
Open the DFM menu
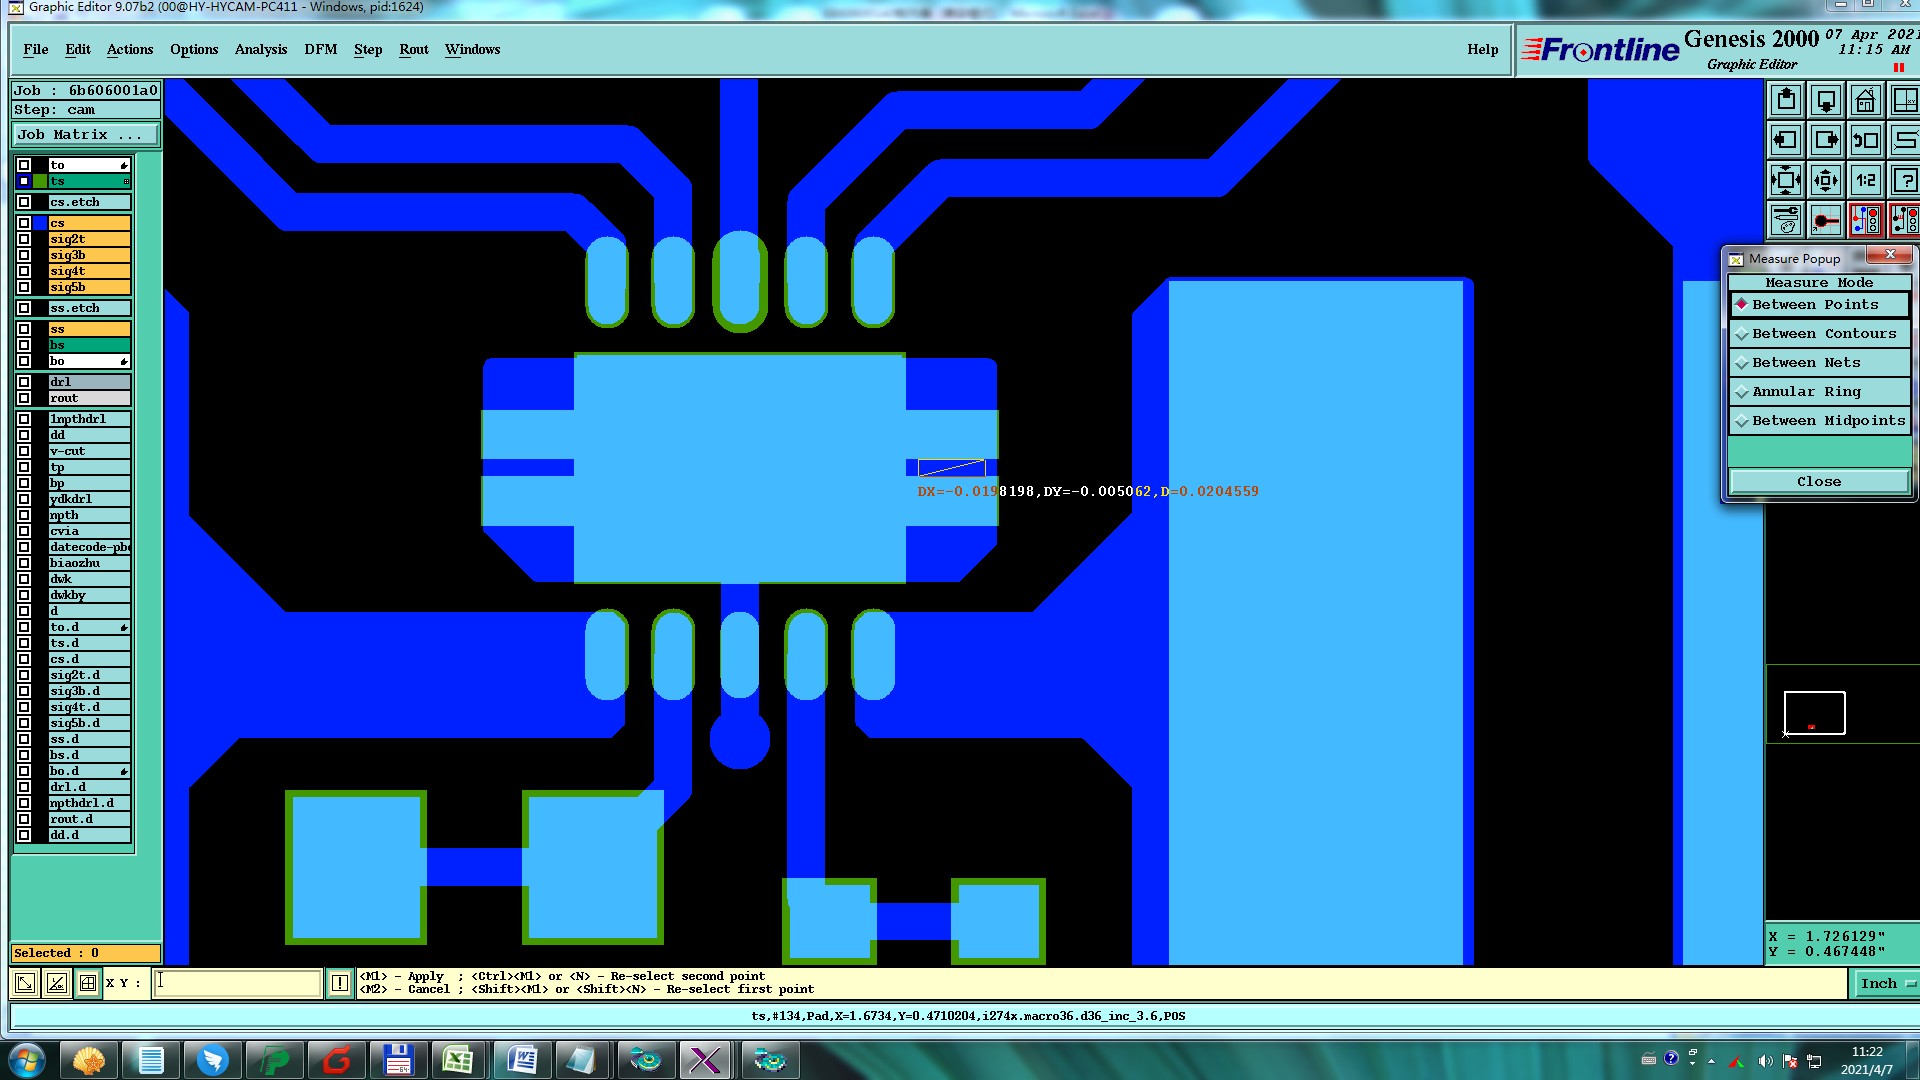tap(320, 50)
